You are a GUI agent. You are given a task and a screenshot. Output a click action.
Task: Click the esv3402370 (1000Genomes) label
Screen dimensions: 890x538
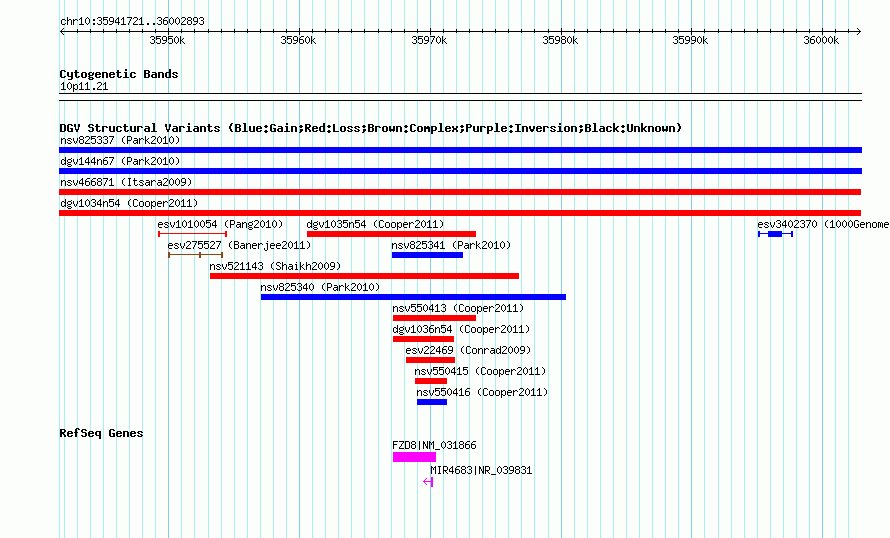[823, 224]
